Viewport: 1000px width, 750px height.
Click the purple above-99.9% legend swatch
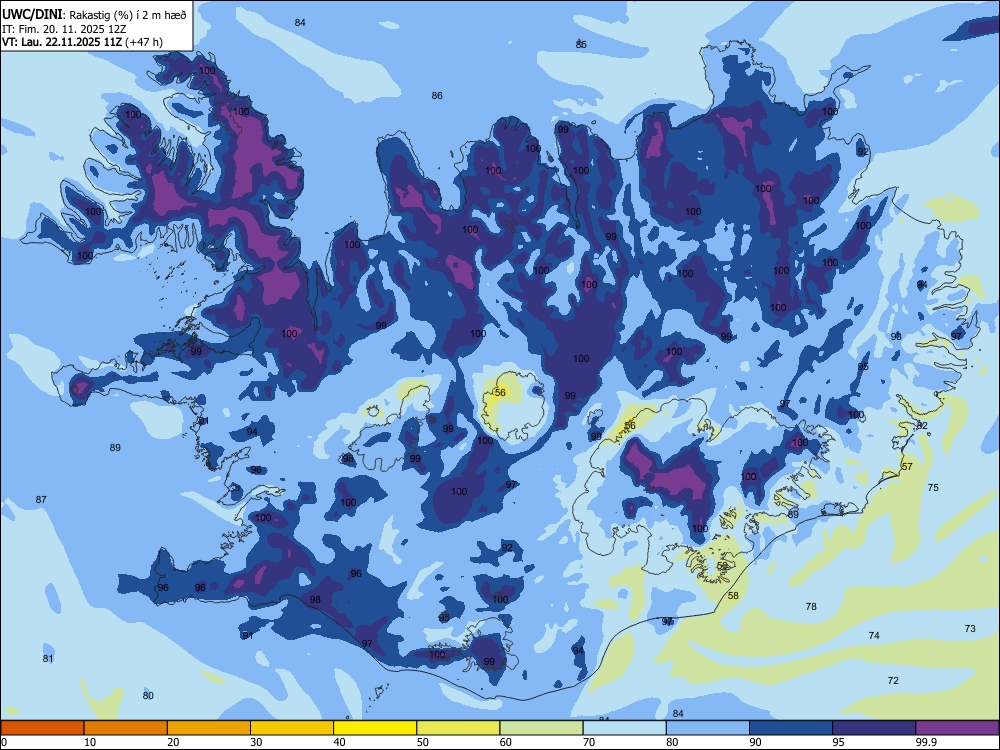click(957, 728)
